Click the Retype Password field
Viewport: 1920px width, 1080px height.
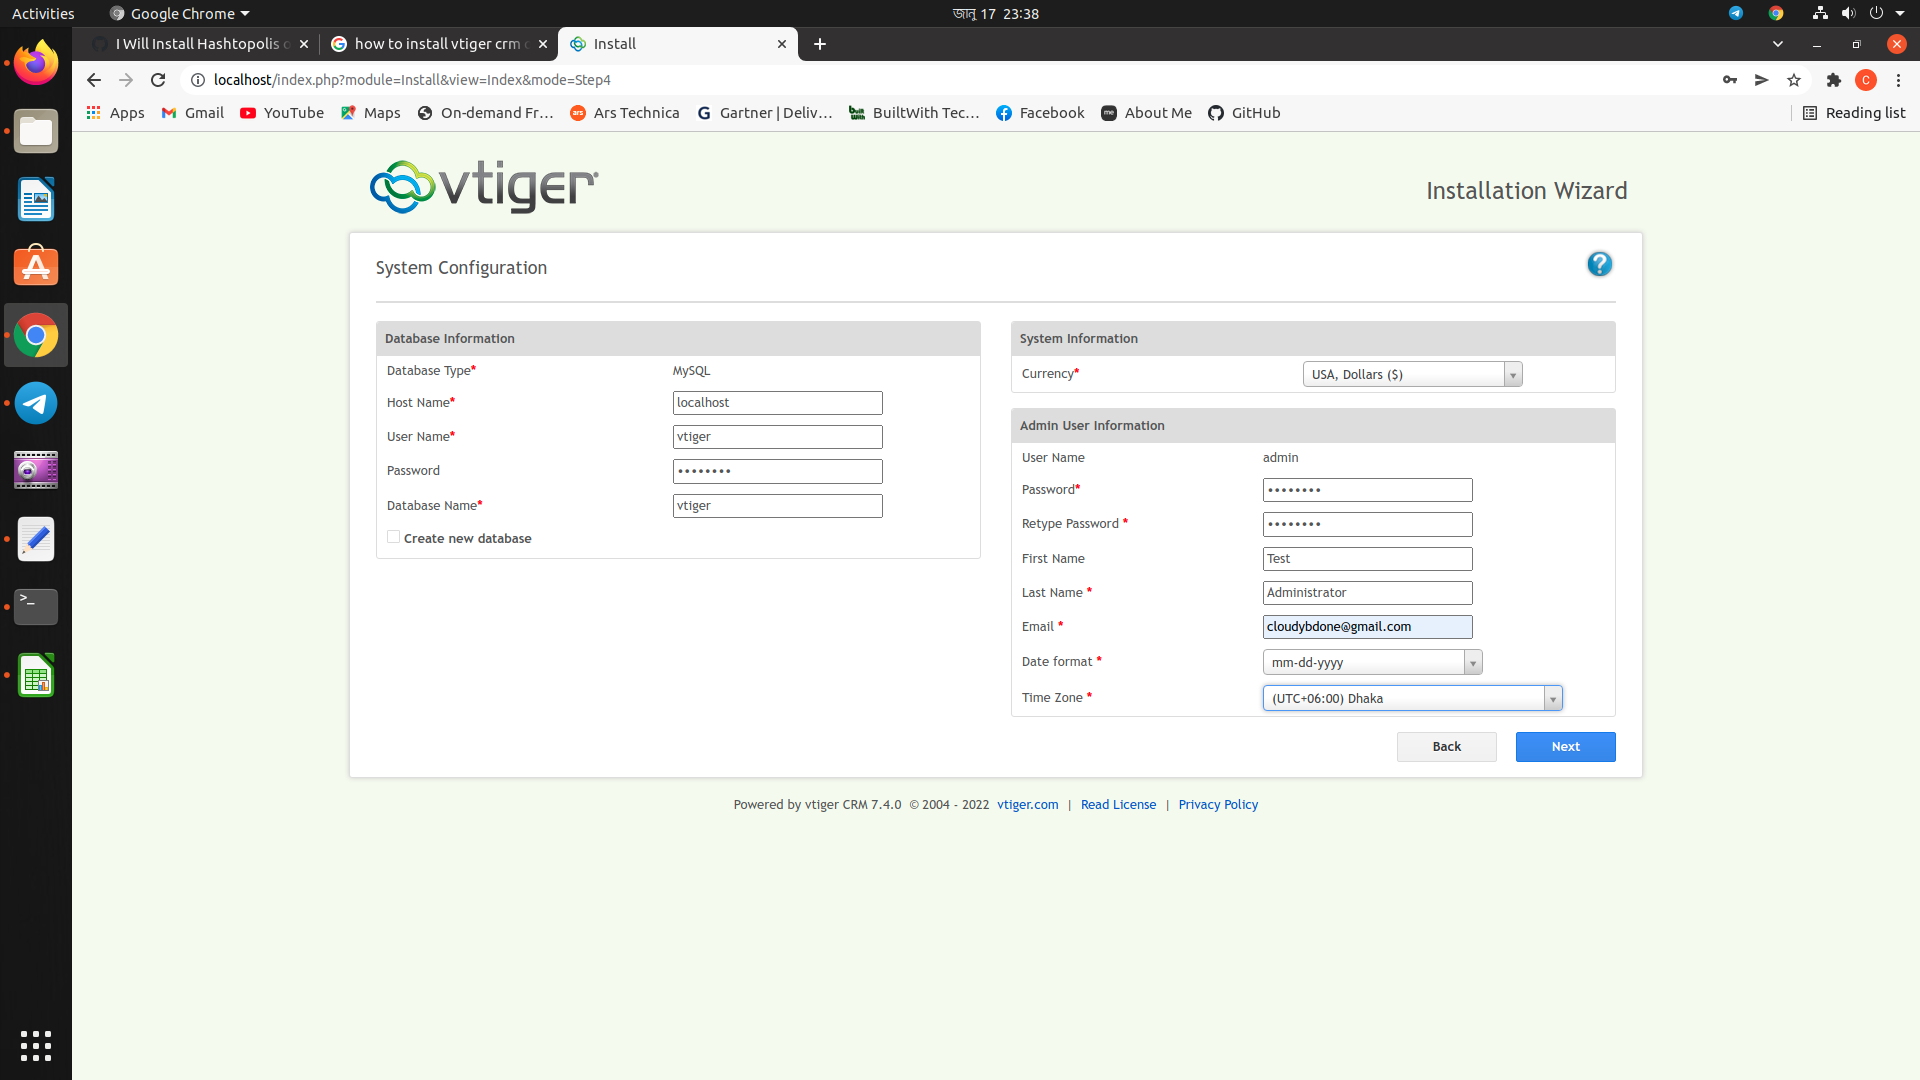pos(1367,524)
